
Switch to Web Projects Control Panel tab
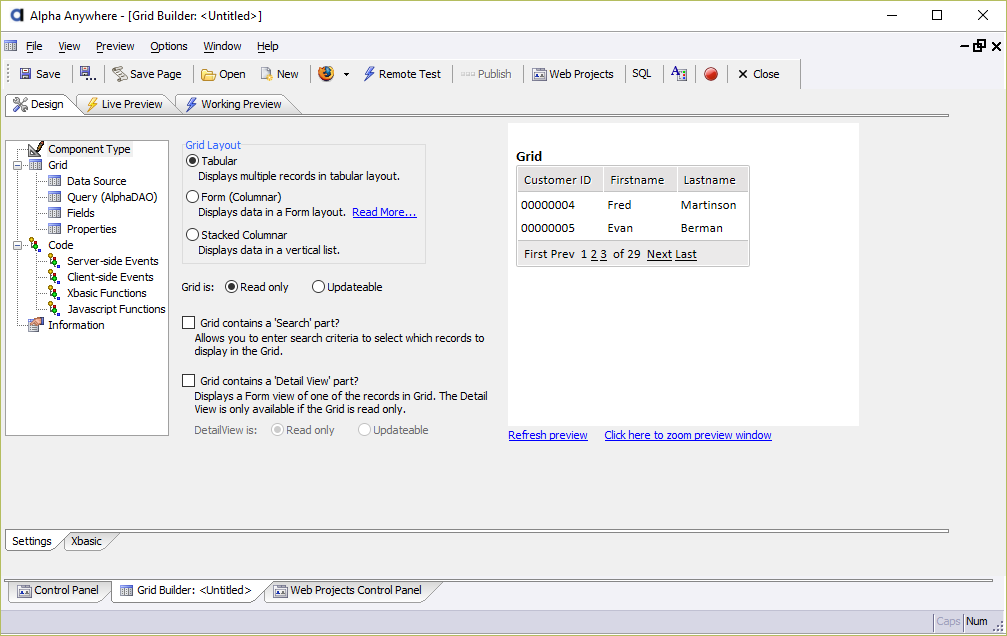click(x=348, y=590)
